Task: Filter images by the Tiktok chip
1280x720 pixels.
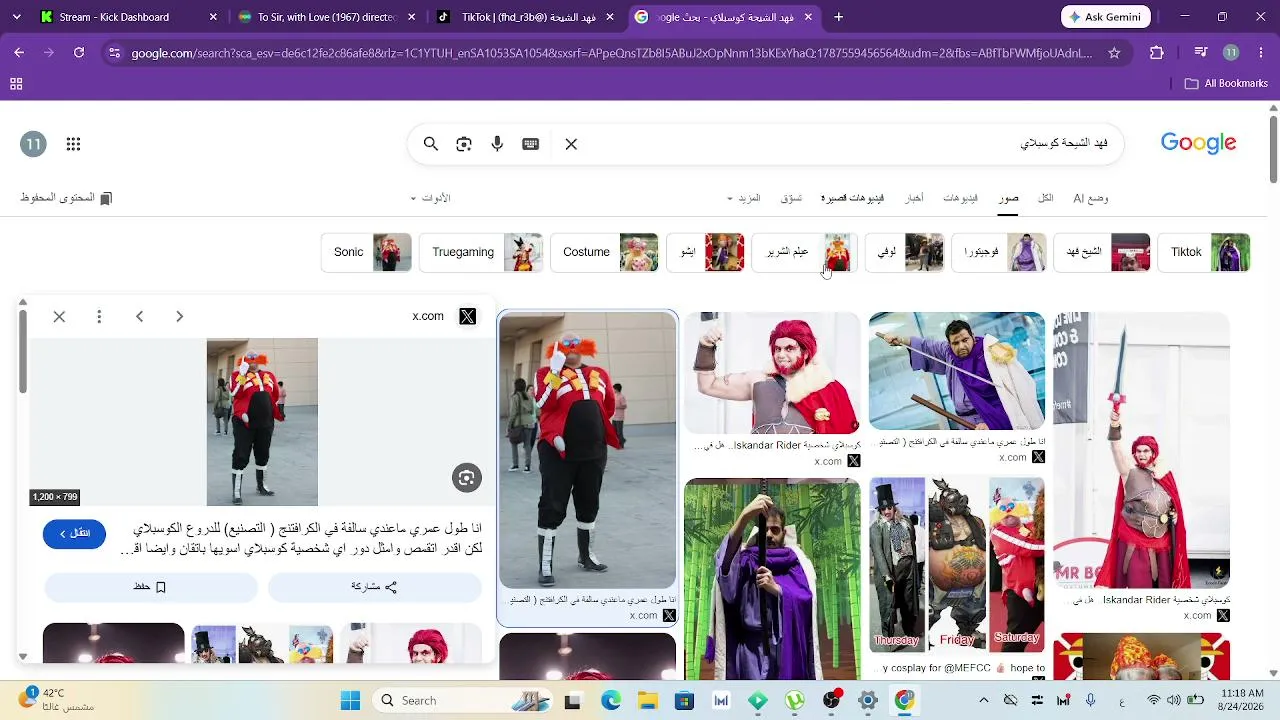Action: click(1204, 252)
